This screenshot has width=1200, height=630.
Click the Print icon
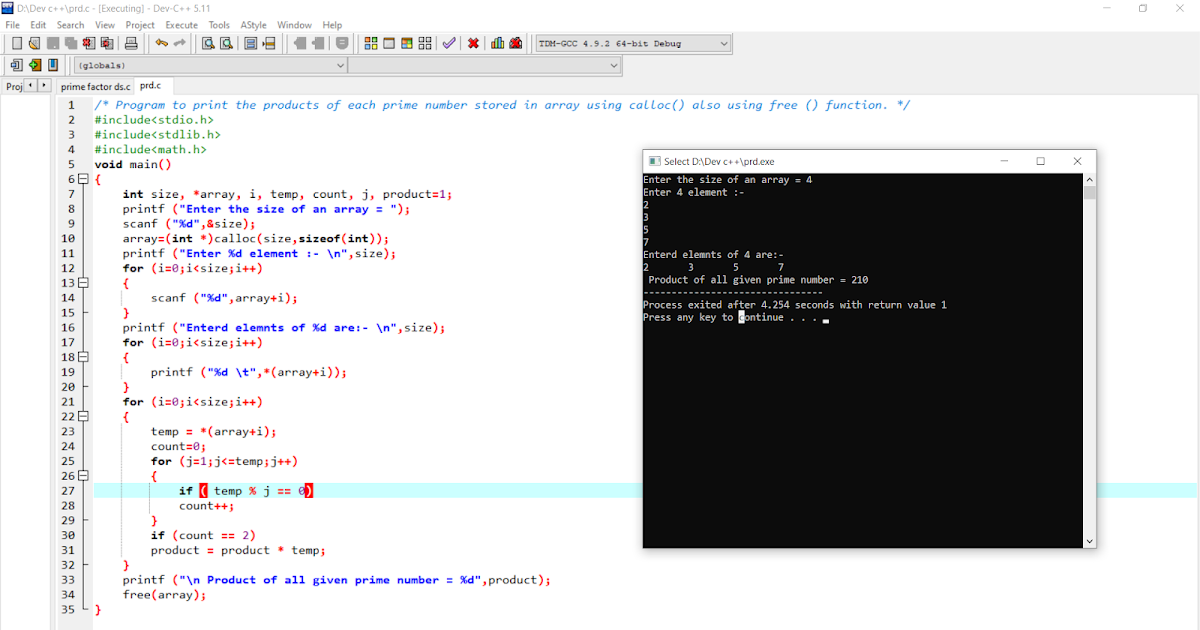click(130, 42)
